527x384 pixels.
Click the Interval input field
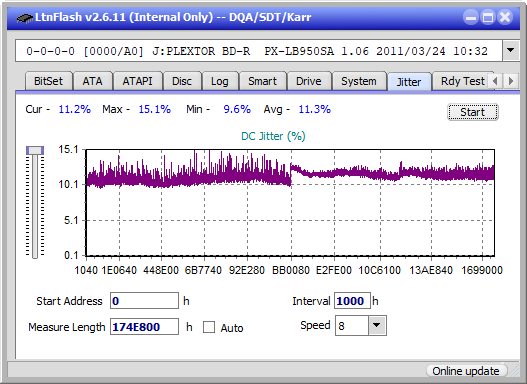[x=352, y=301]
